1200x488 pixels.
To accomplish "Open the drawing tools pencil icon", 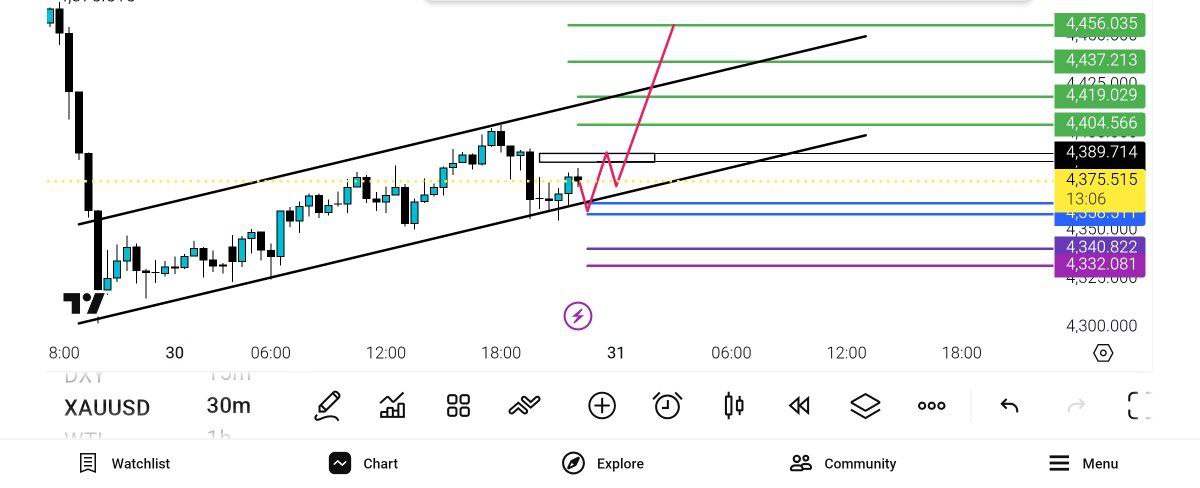I will pos(327,405).
